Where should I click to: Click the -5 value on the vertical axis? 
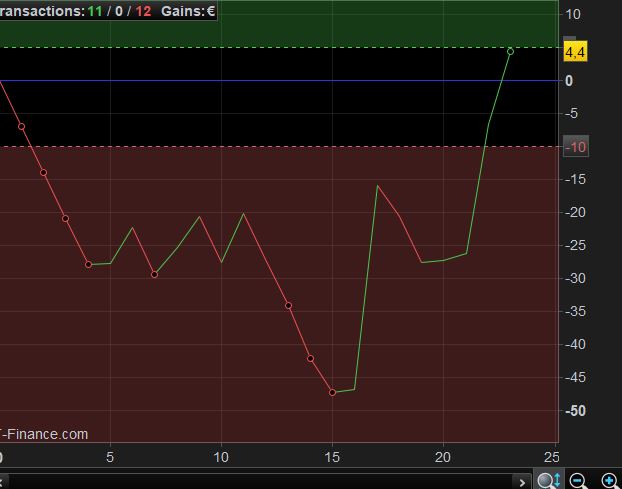pos(571,113)
